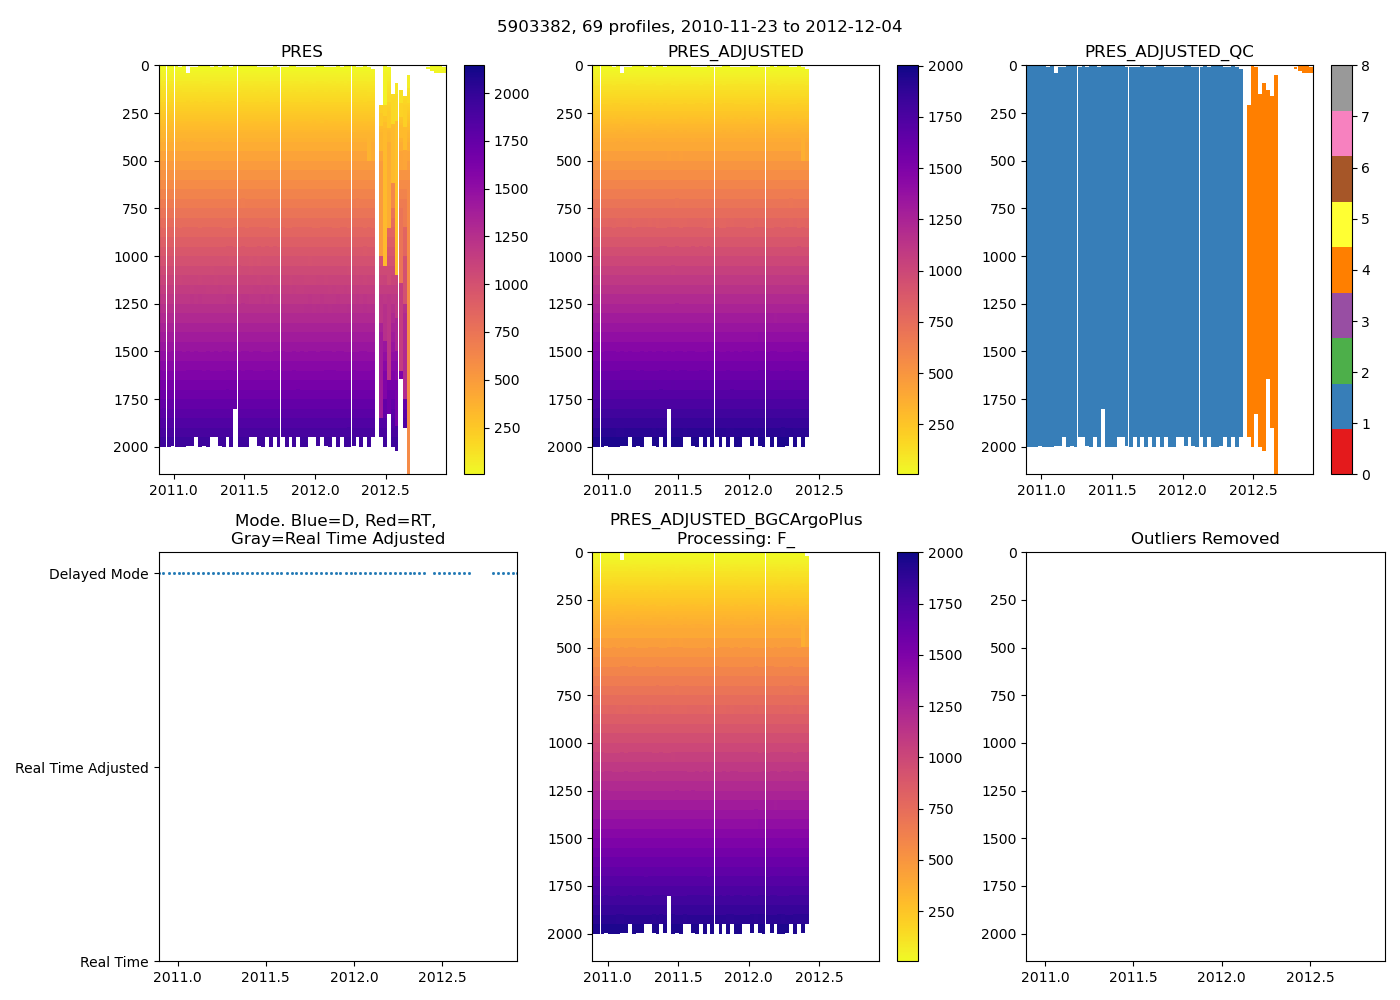Select the gray segment of the QC colorbar

(x=1341, y=88)
